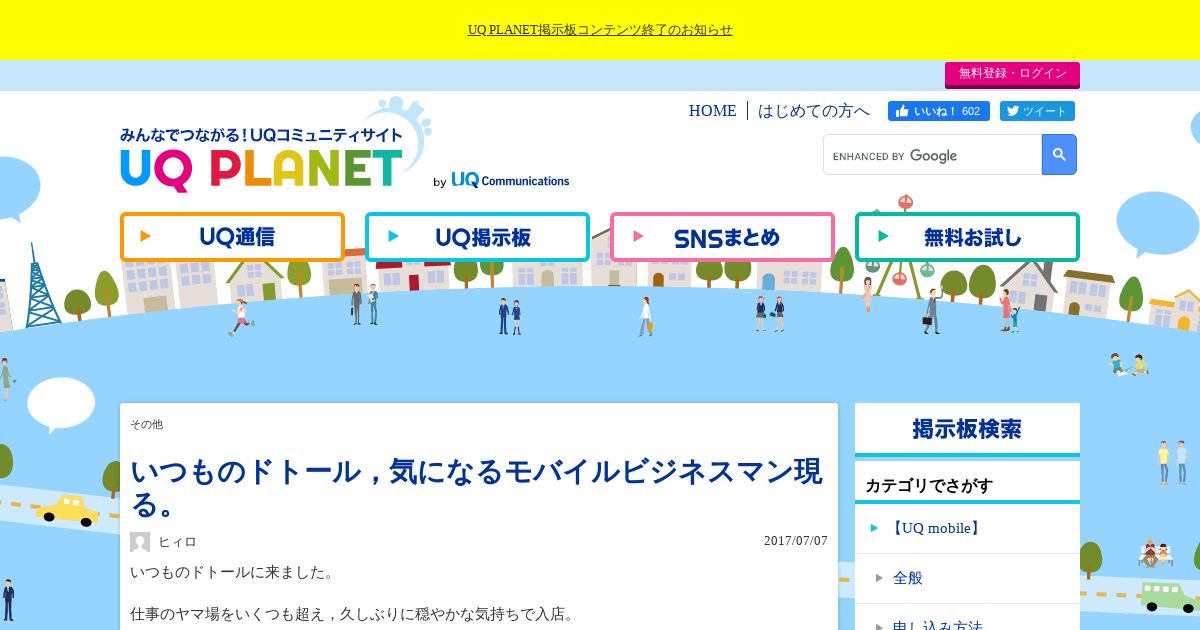The image size is (1200, 630).
Task: Open the article title いつものドトール
Action: click(477, 487)
